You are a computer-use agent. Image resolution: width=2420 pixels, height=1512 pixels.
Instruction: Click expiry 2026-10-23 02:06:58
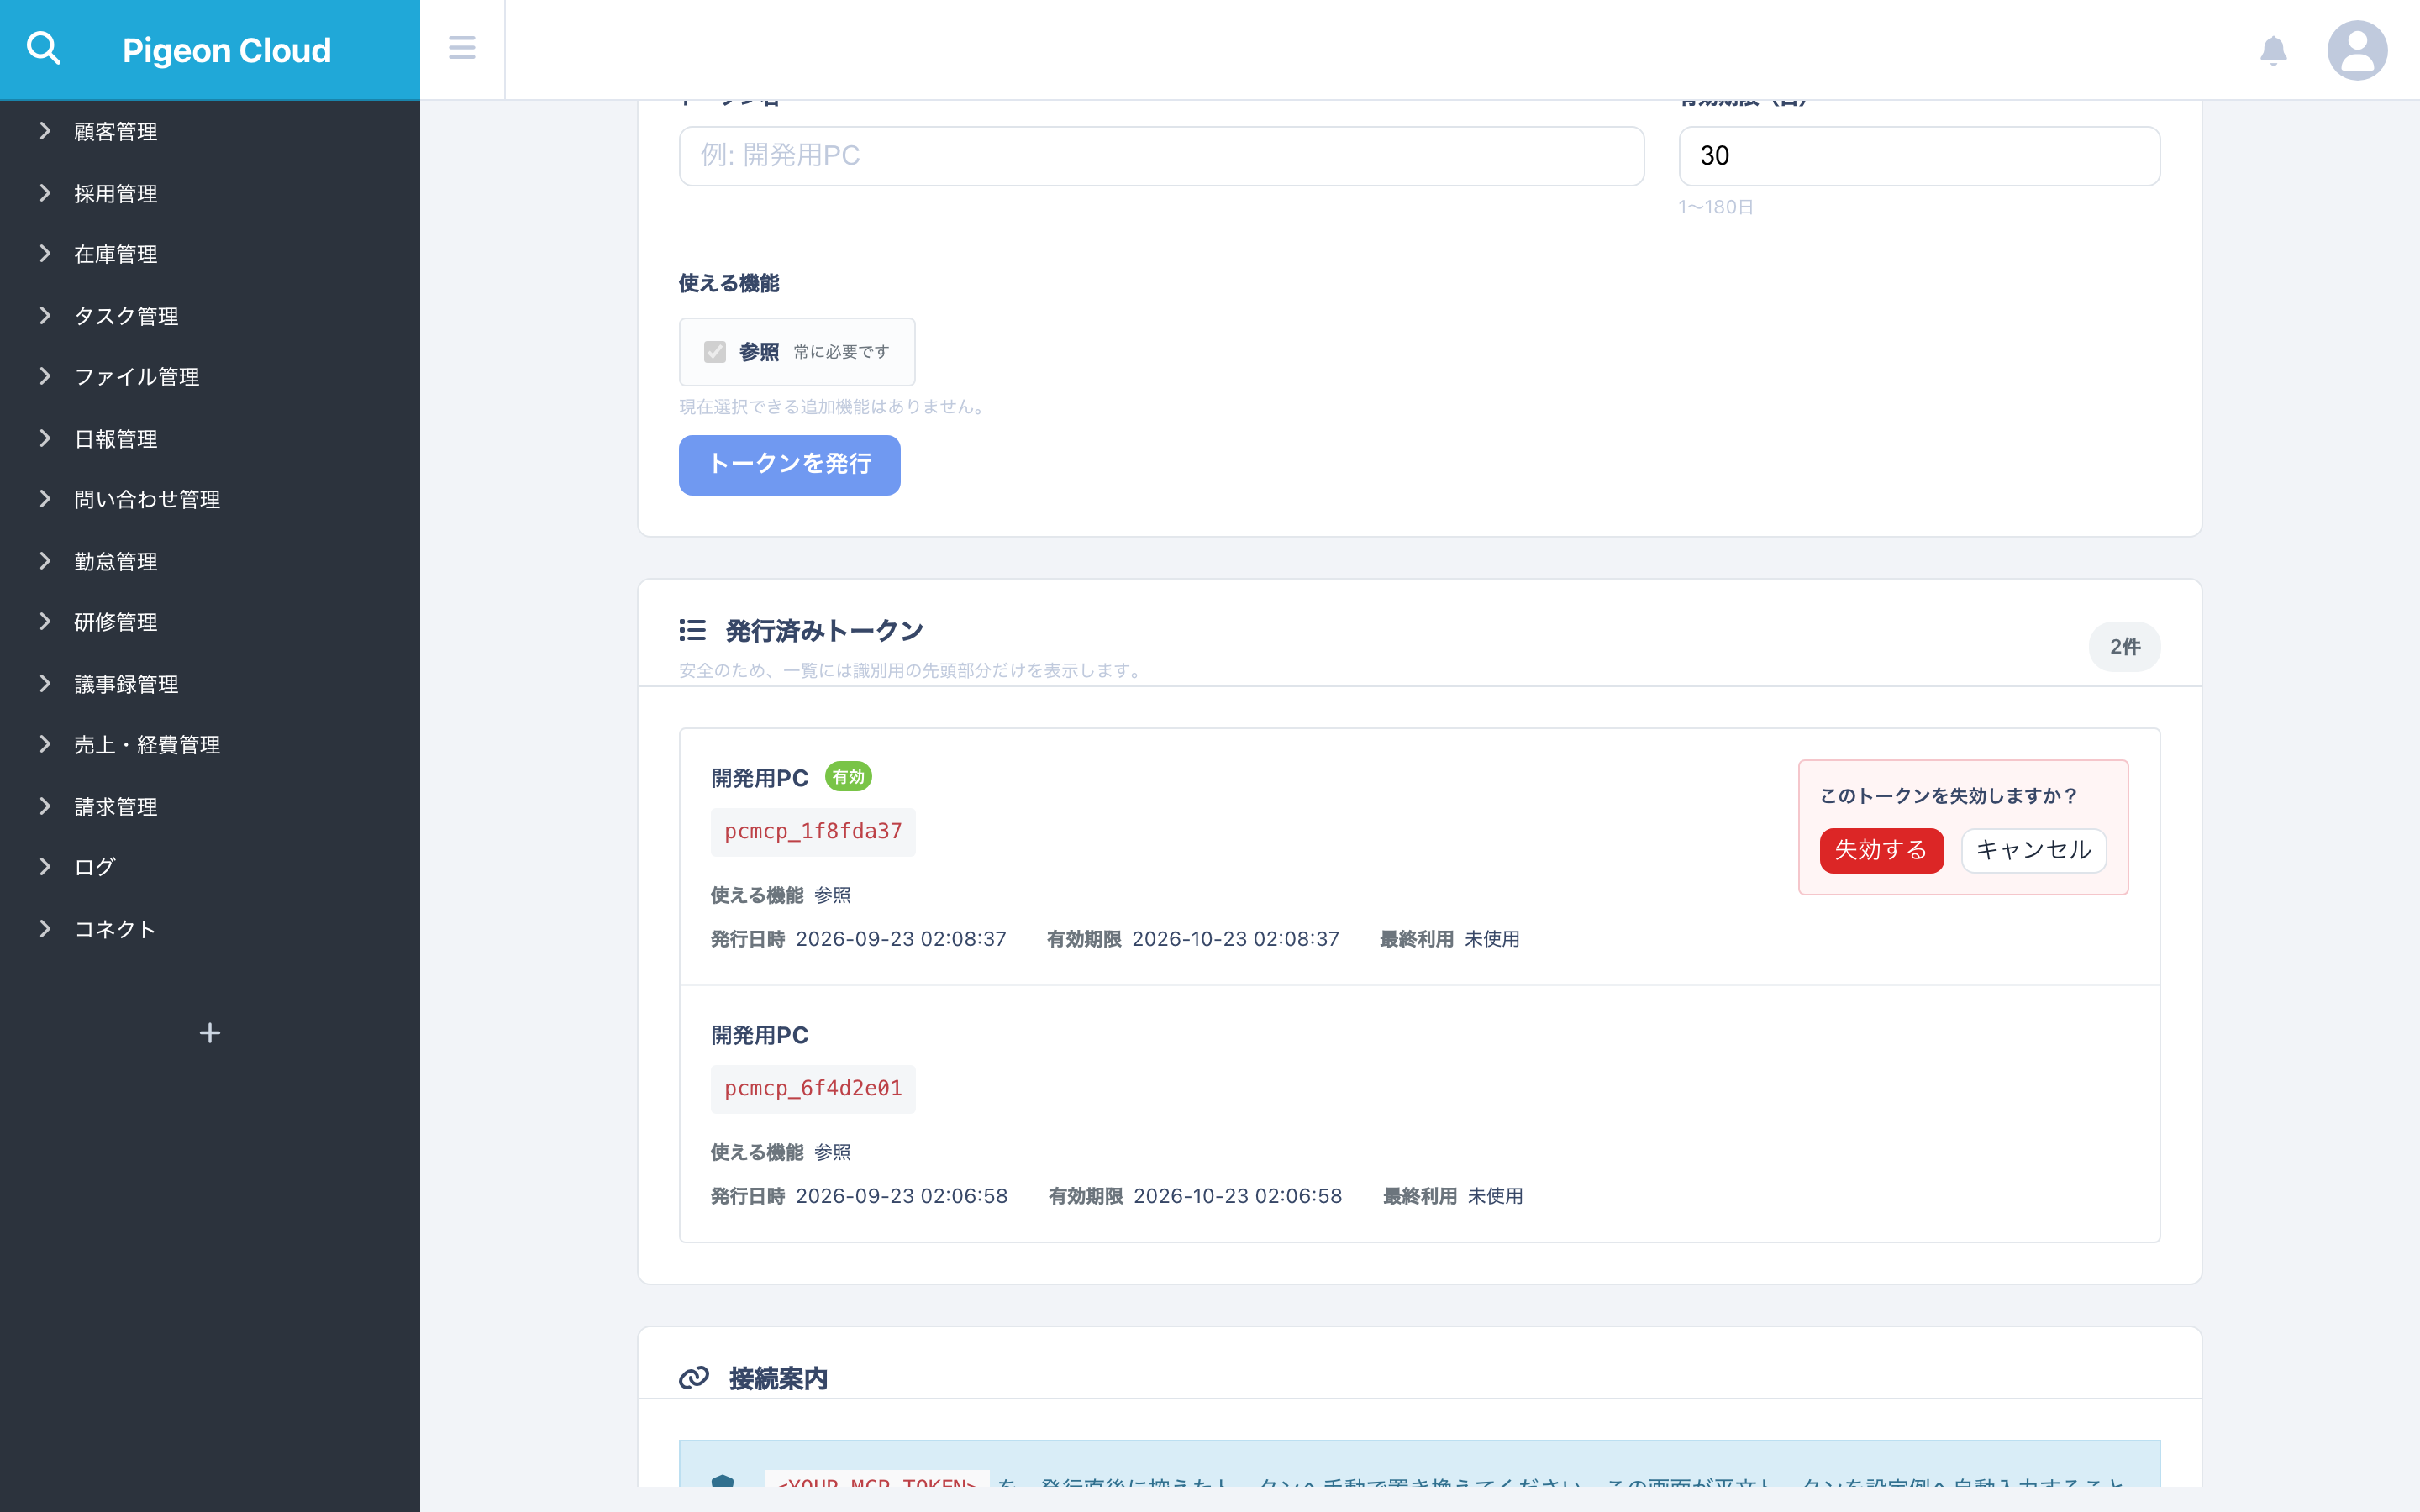click(1238, 1196)
